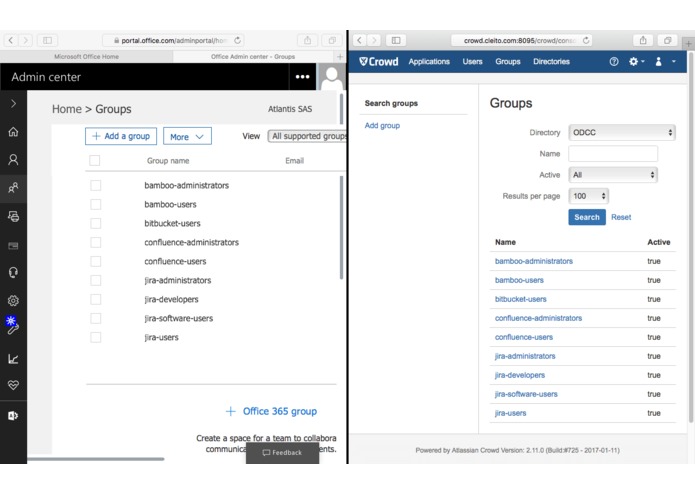695x494 pixels.
Task: Open Health heart icon in sidebar
Action: [x=13, y=385]
